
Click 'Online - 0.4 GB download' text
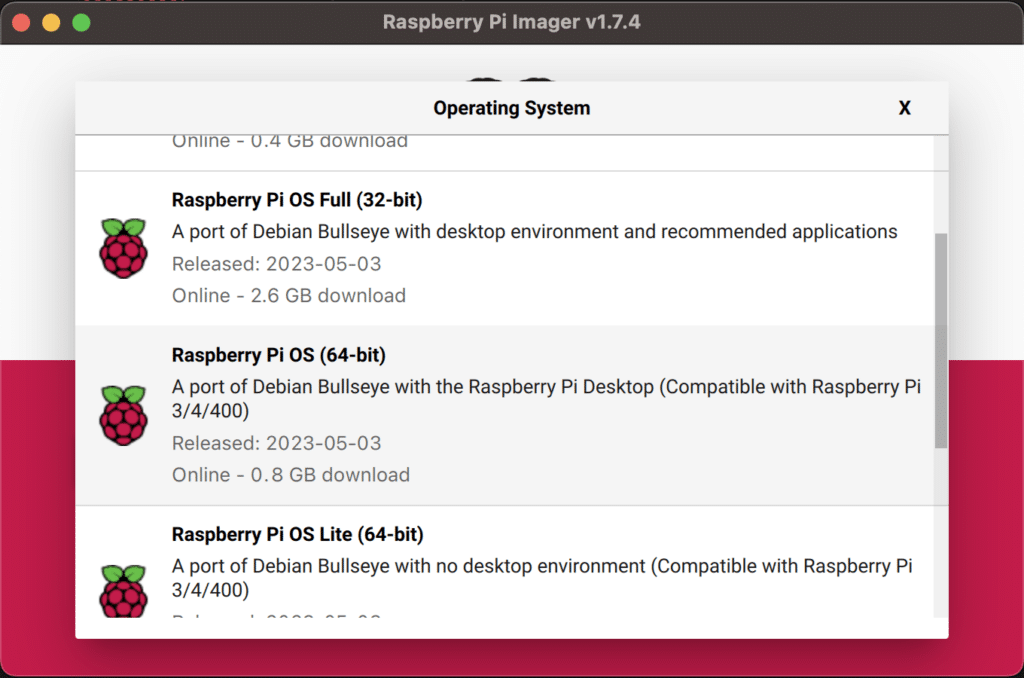(x=290, y=142)
